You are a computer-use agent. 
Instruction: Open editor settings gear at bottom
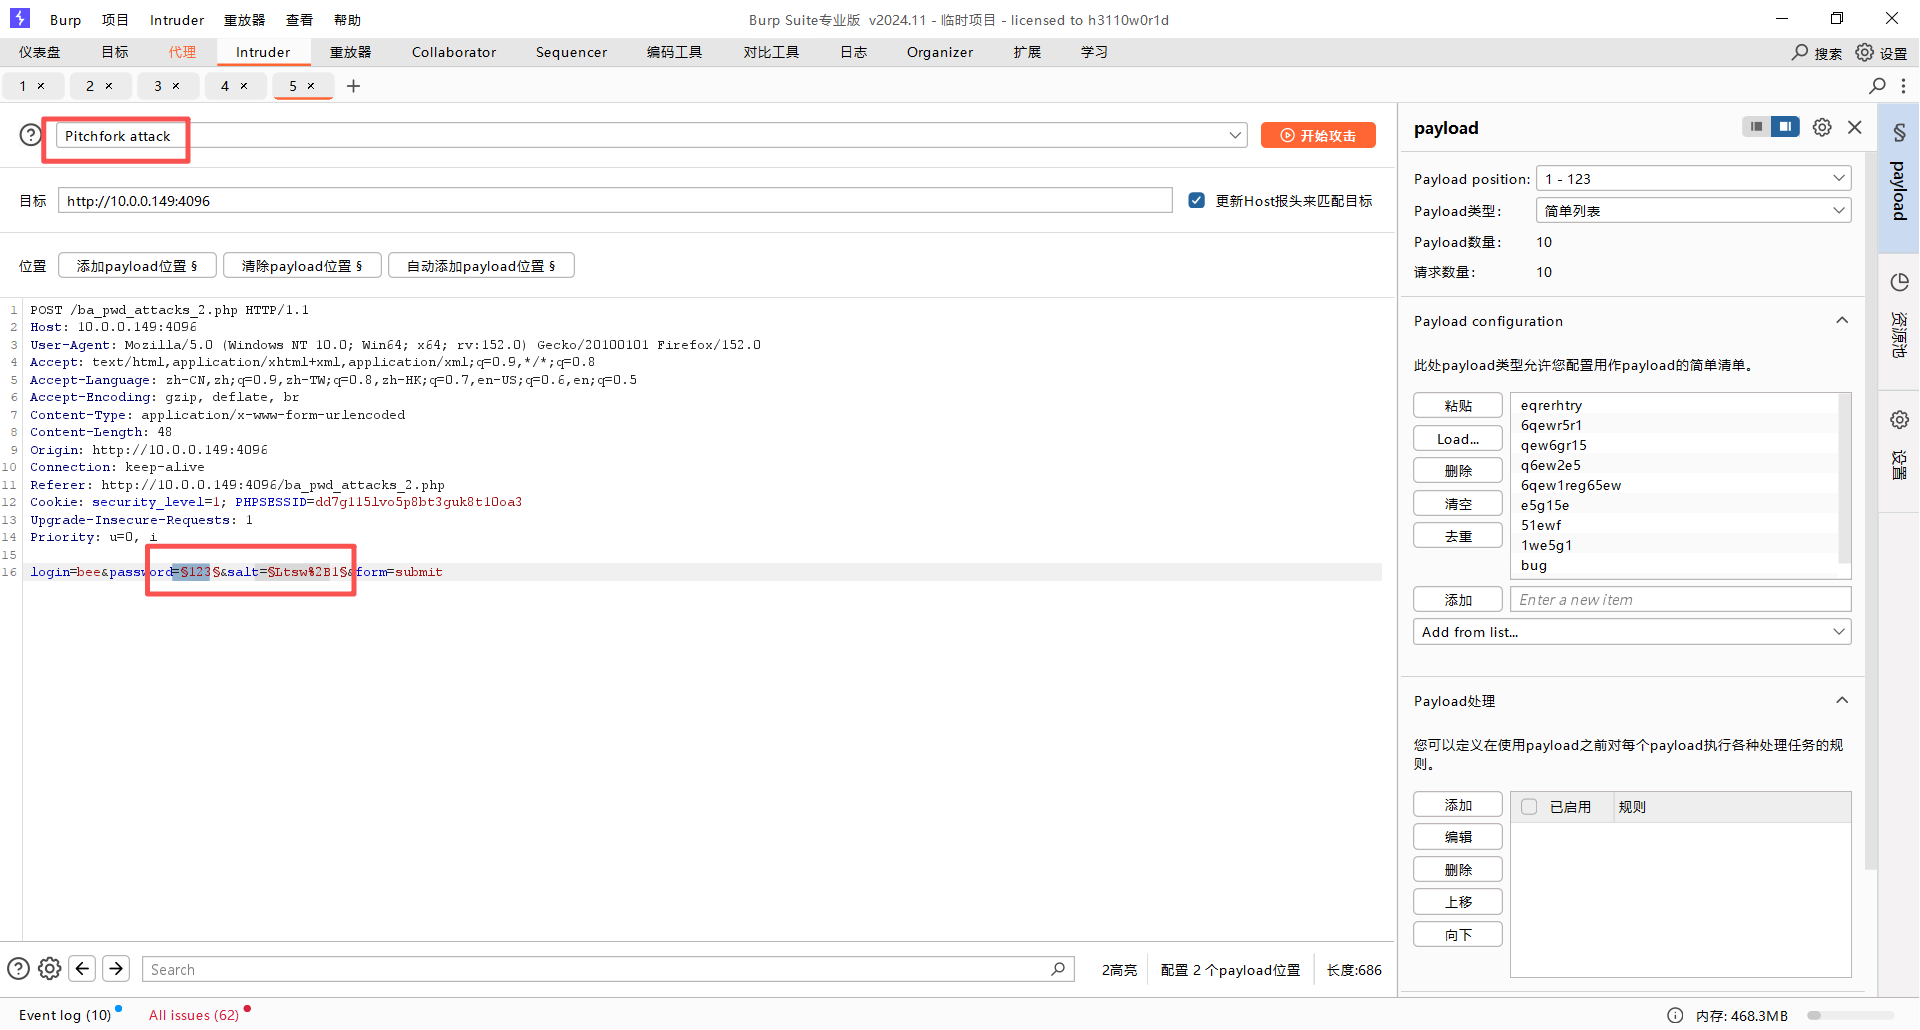tap(50, 968)
